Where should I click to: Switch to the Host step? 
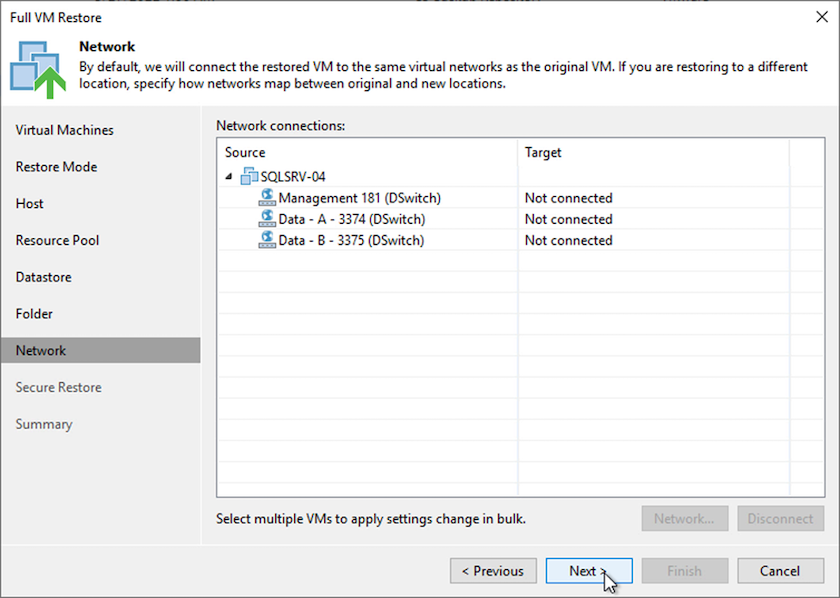pyautogui.click(x=30, y=203)
